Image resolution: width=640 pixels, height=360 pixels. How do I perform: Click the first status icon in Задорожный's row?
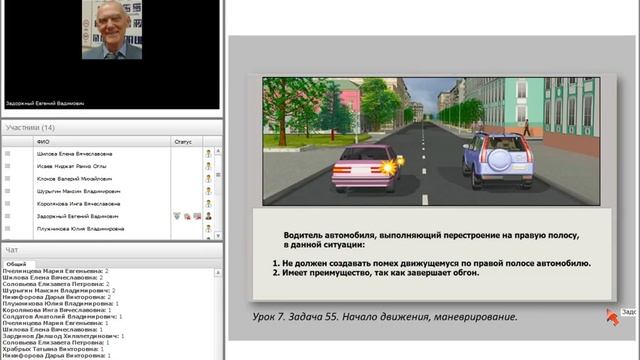click(177, 216)
